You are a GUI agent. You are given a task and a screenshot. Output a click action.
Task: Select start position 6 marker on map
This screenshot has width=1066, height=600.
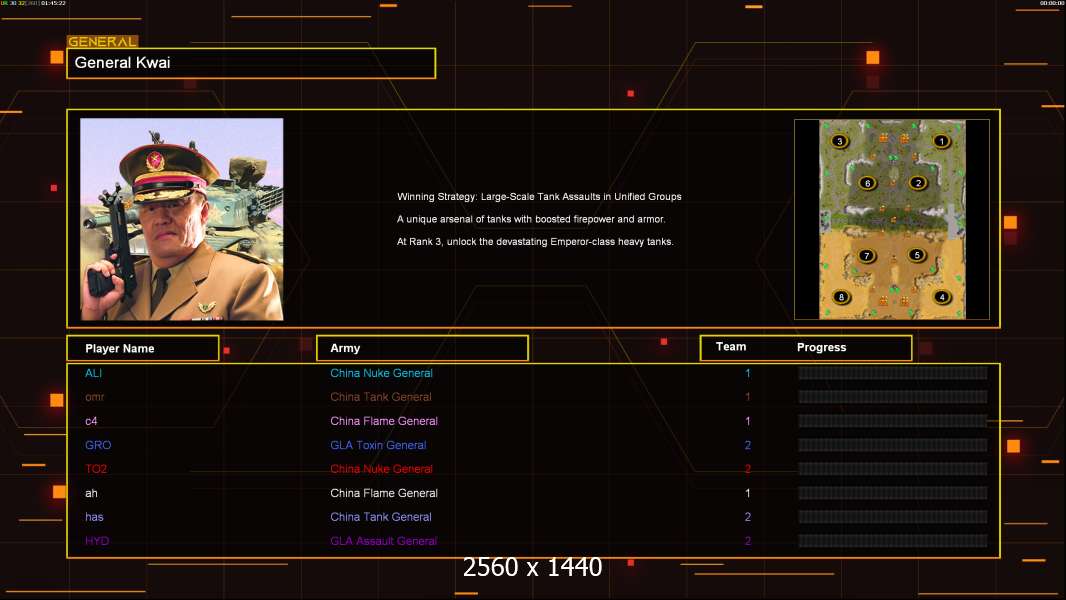pyautogui.click(x=867, y=183)
